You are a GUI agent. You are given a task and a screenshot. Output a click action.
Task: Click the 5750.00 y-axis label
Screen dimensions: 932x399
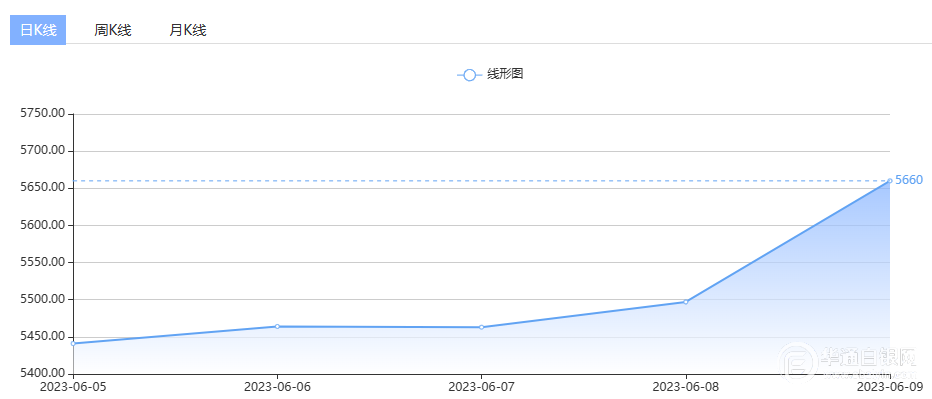42,114
